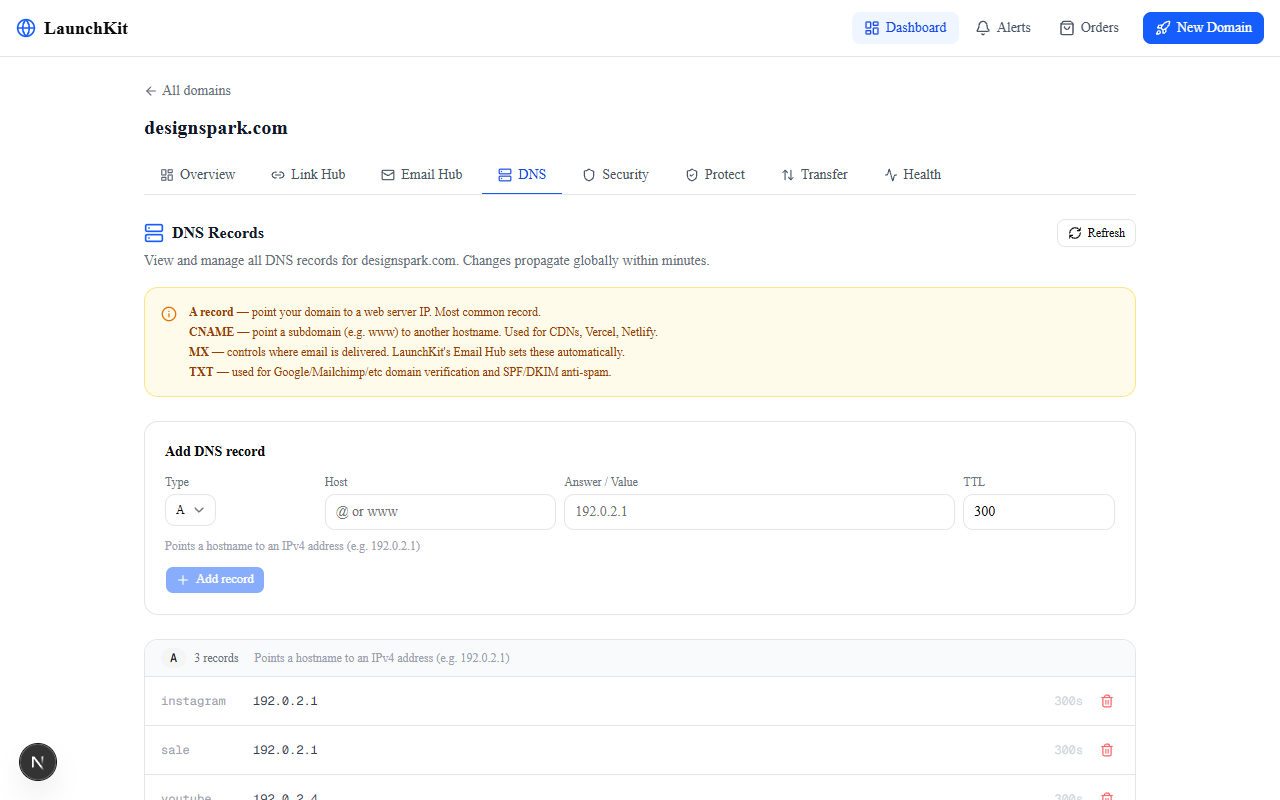Click the IP 192.0.2.1 in the instagram row
Image resolution: width=1280 pixels, height=800 pixels.
click(x=285, y=701)
